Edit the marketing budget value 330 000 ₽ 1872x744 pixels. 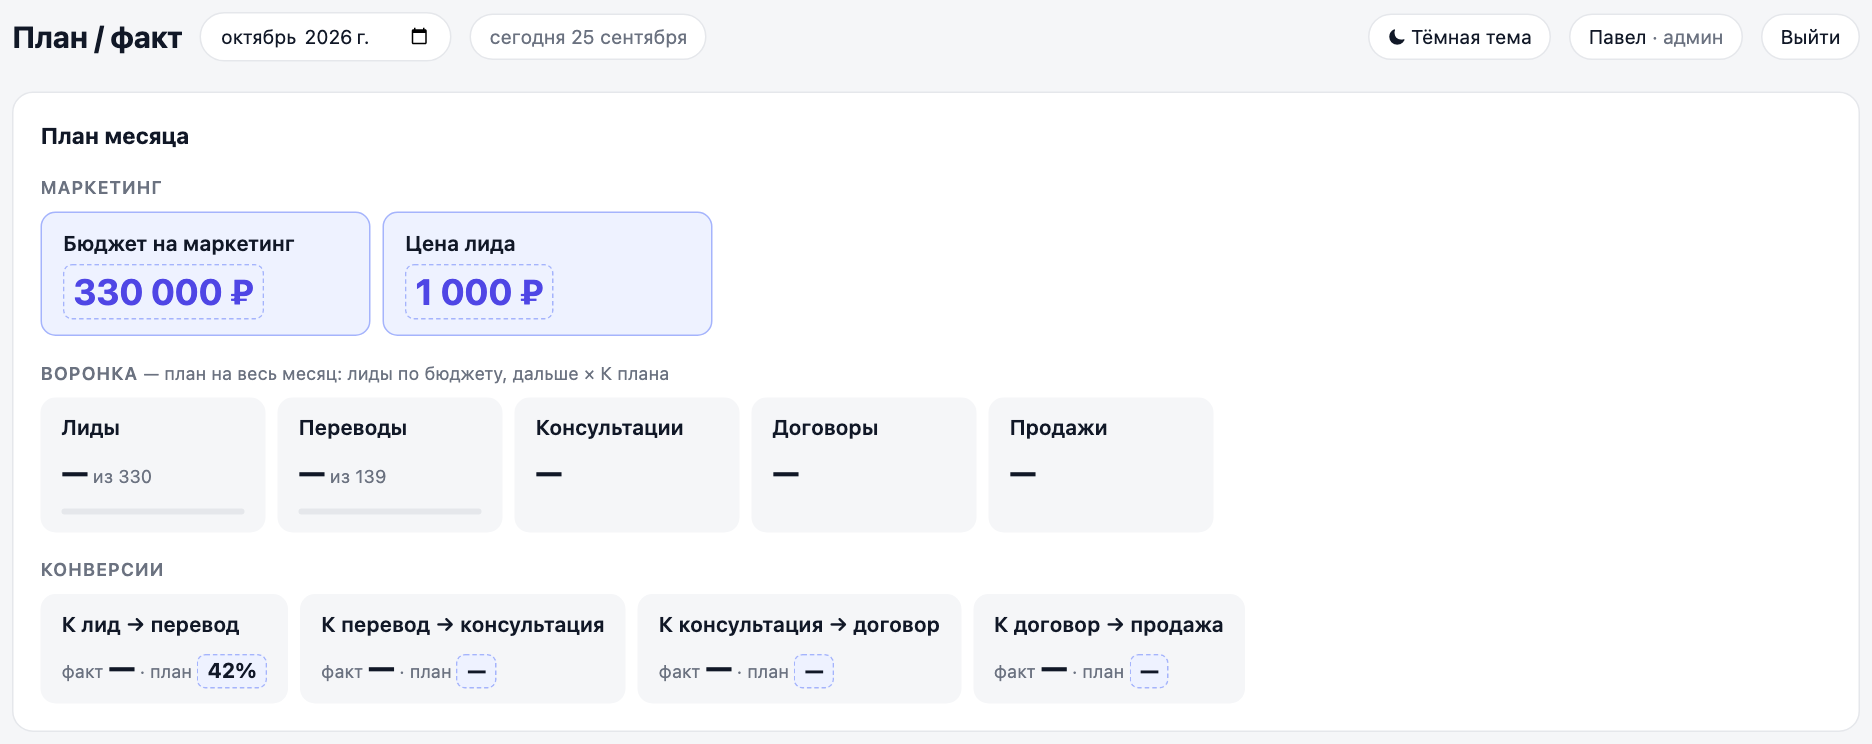(163, 292)
